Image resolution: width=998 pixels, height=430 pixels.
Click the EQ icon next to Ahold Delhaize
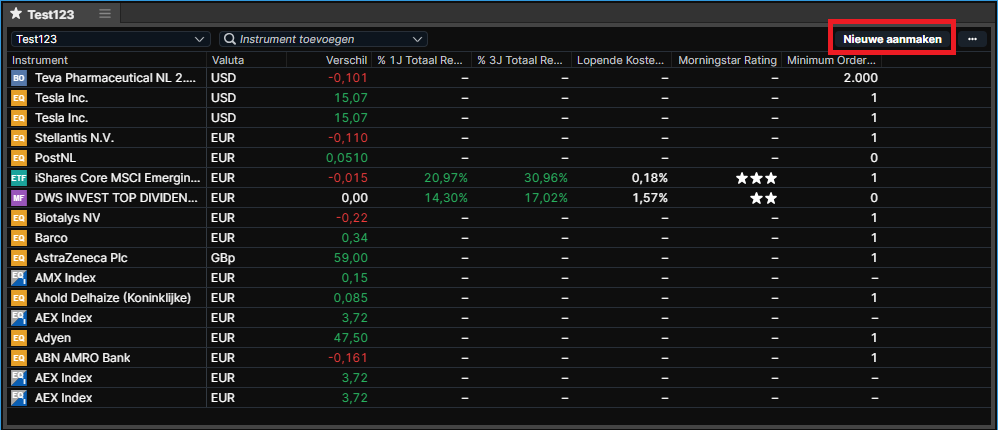[x=19, y=298]
